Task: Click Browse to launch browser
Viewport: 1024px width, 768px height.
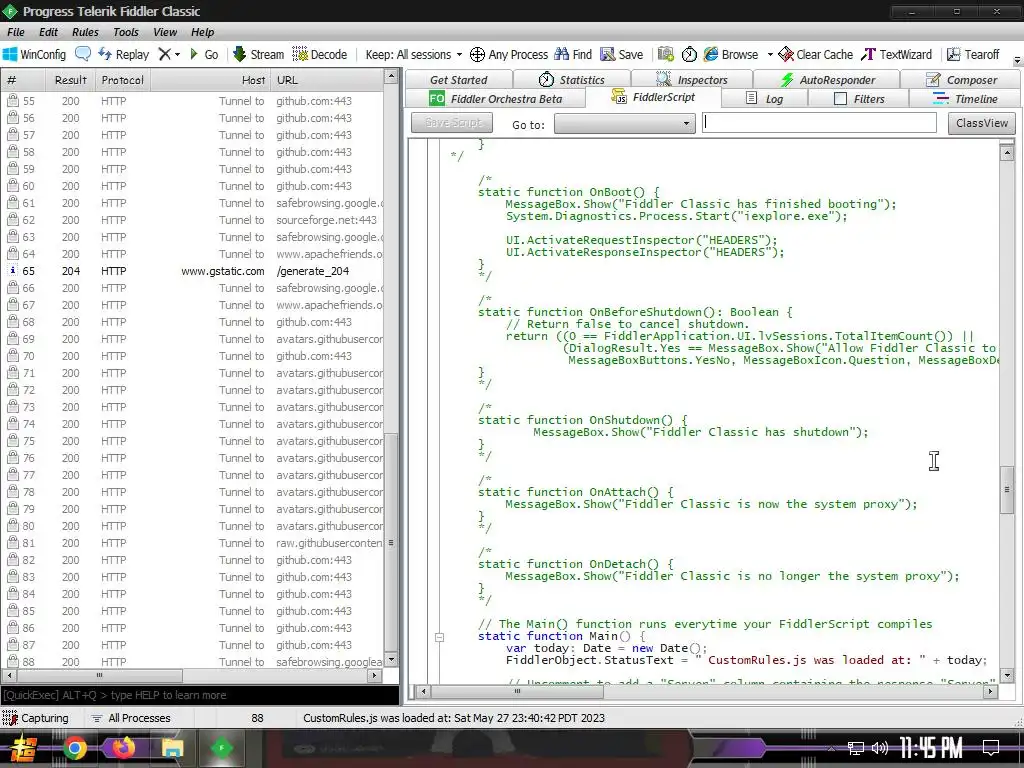Action: point(731,54)
